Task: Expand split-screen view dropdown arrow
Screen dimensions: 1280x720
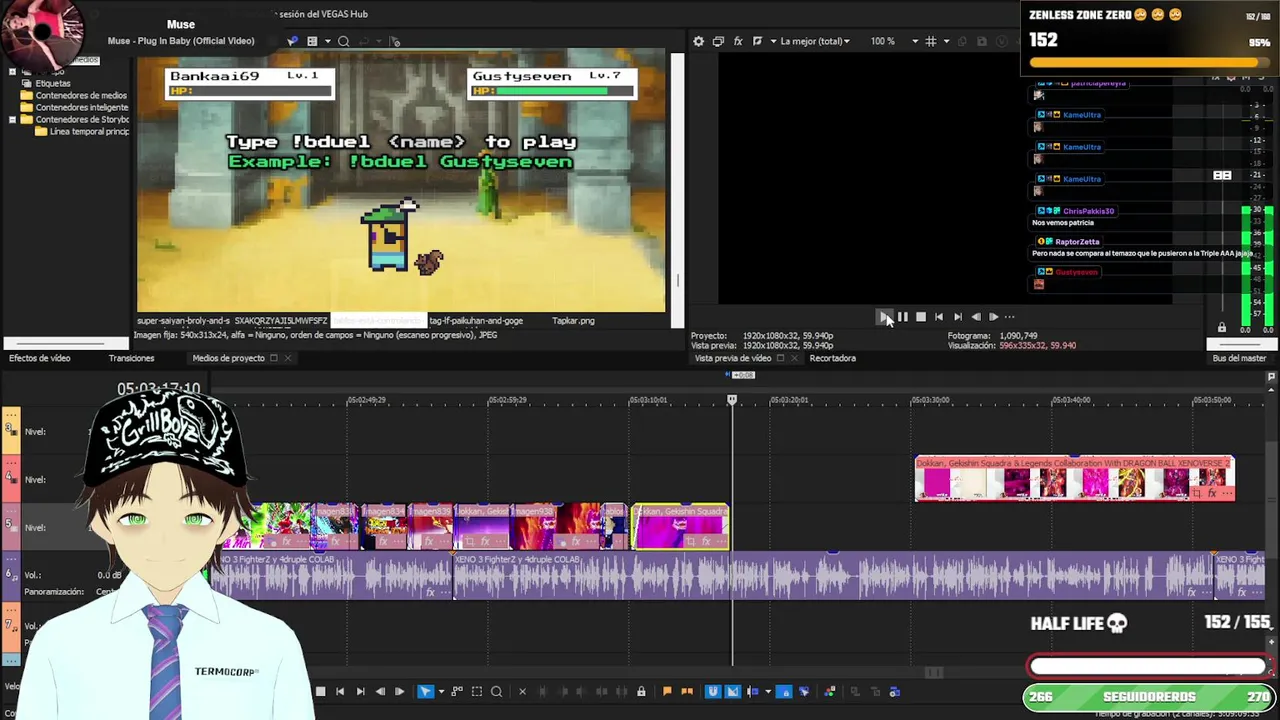Action: (773, 41)
